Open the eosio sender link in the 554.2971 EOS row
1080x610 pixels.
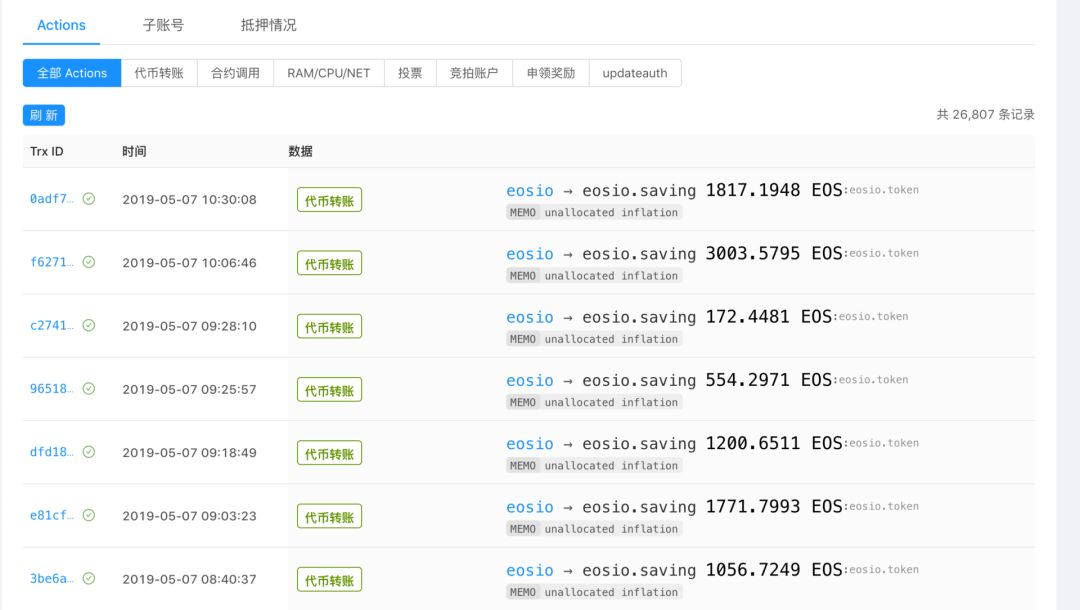pos(530,381)
